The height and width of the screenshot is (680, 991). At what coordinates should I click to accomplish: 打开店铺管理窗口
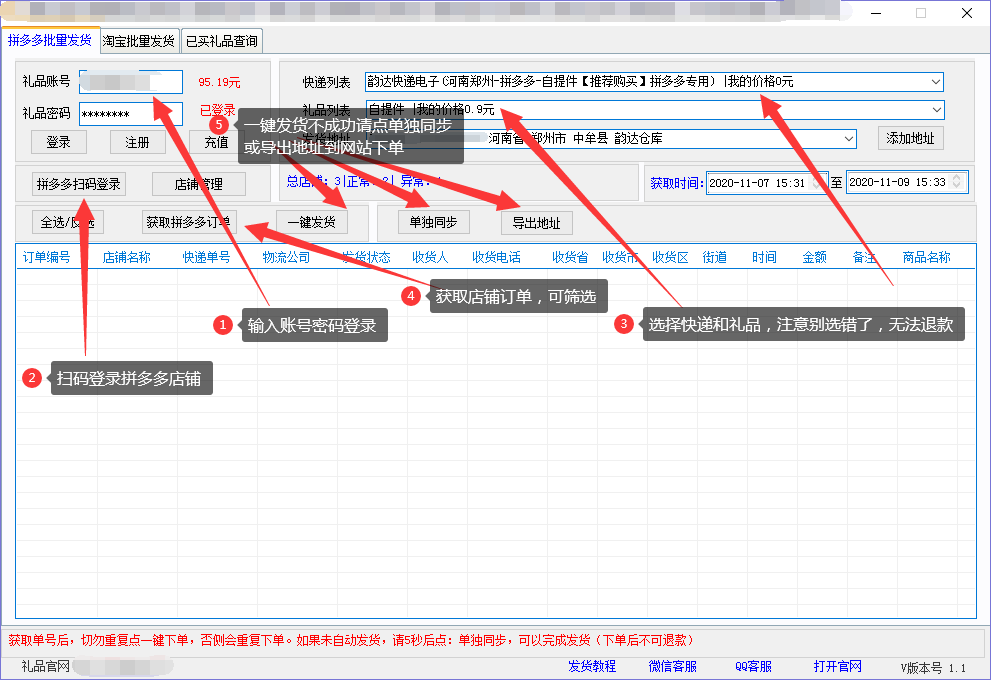(x=198, y=184)
